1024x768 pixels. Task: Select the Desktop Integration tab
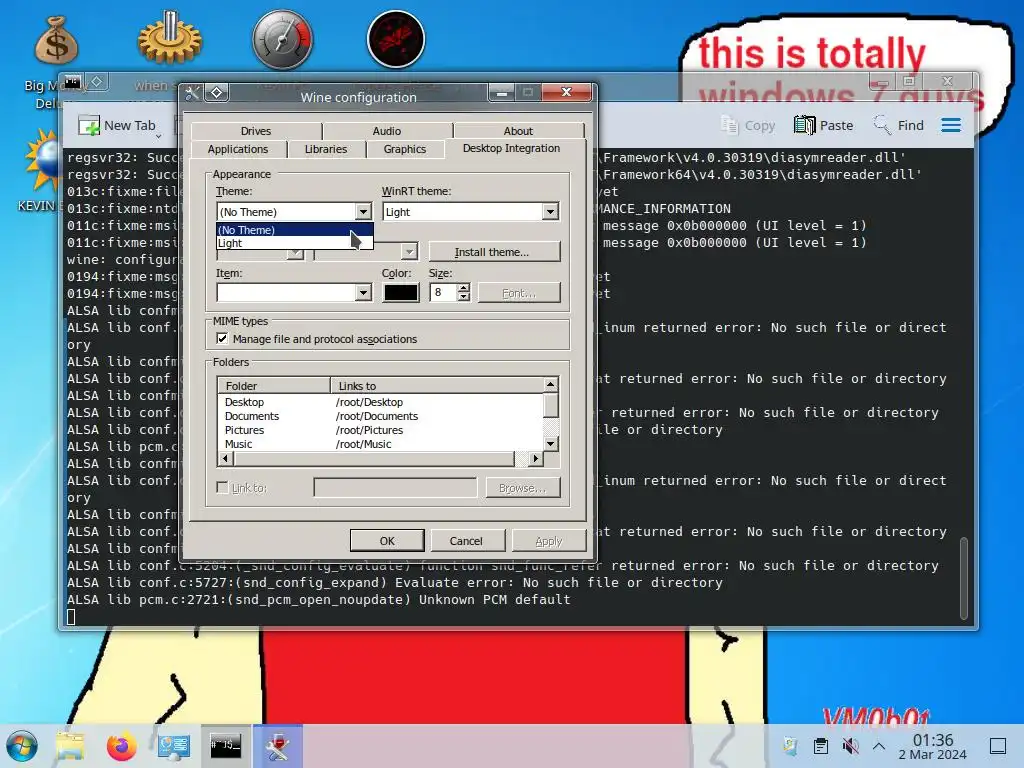(511, 148)
